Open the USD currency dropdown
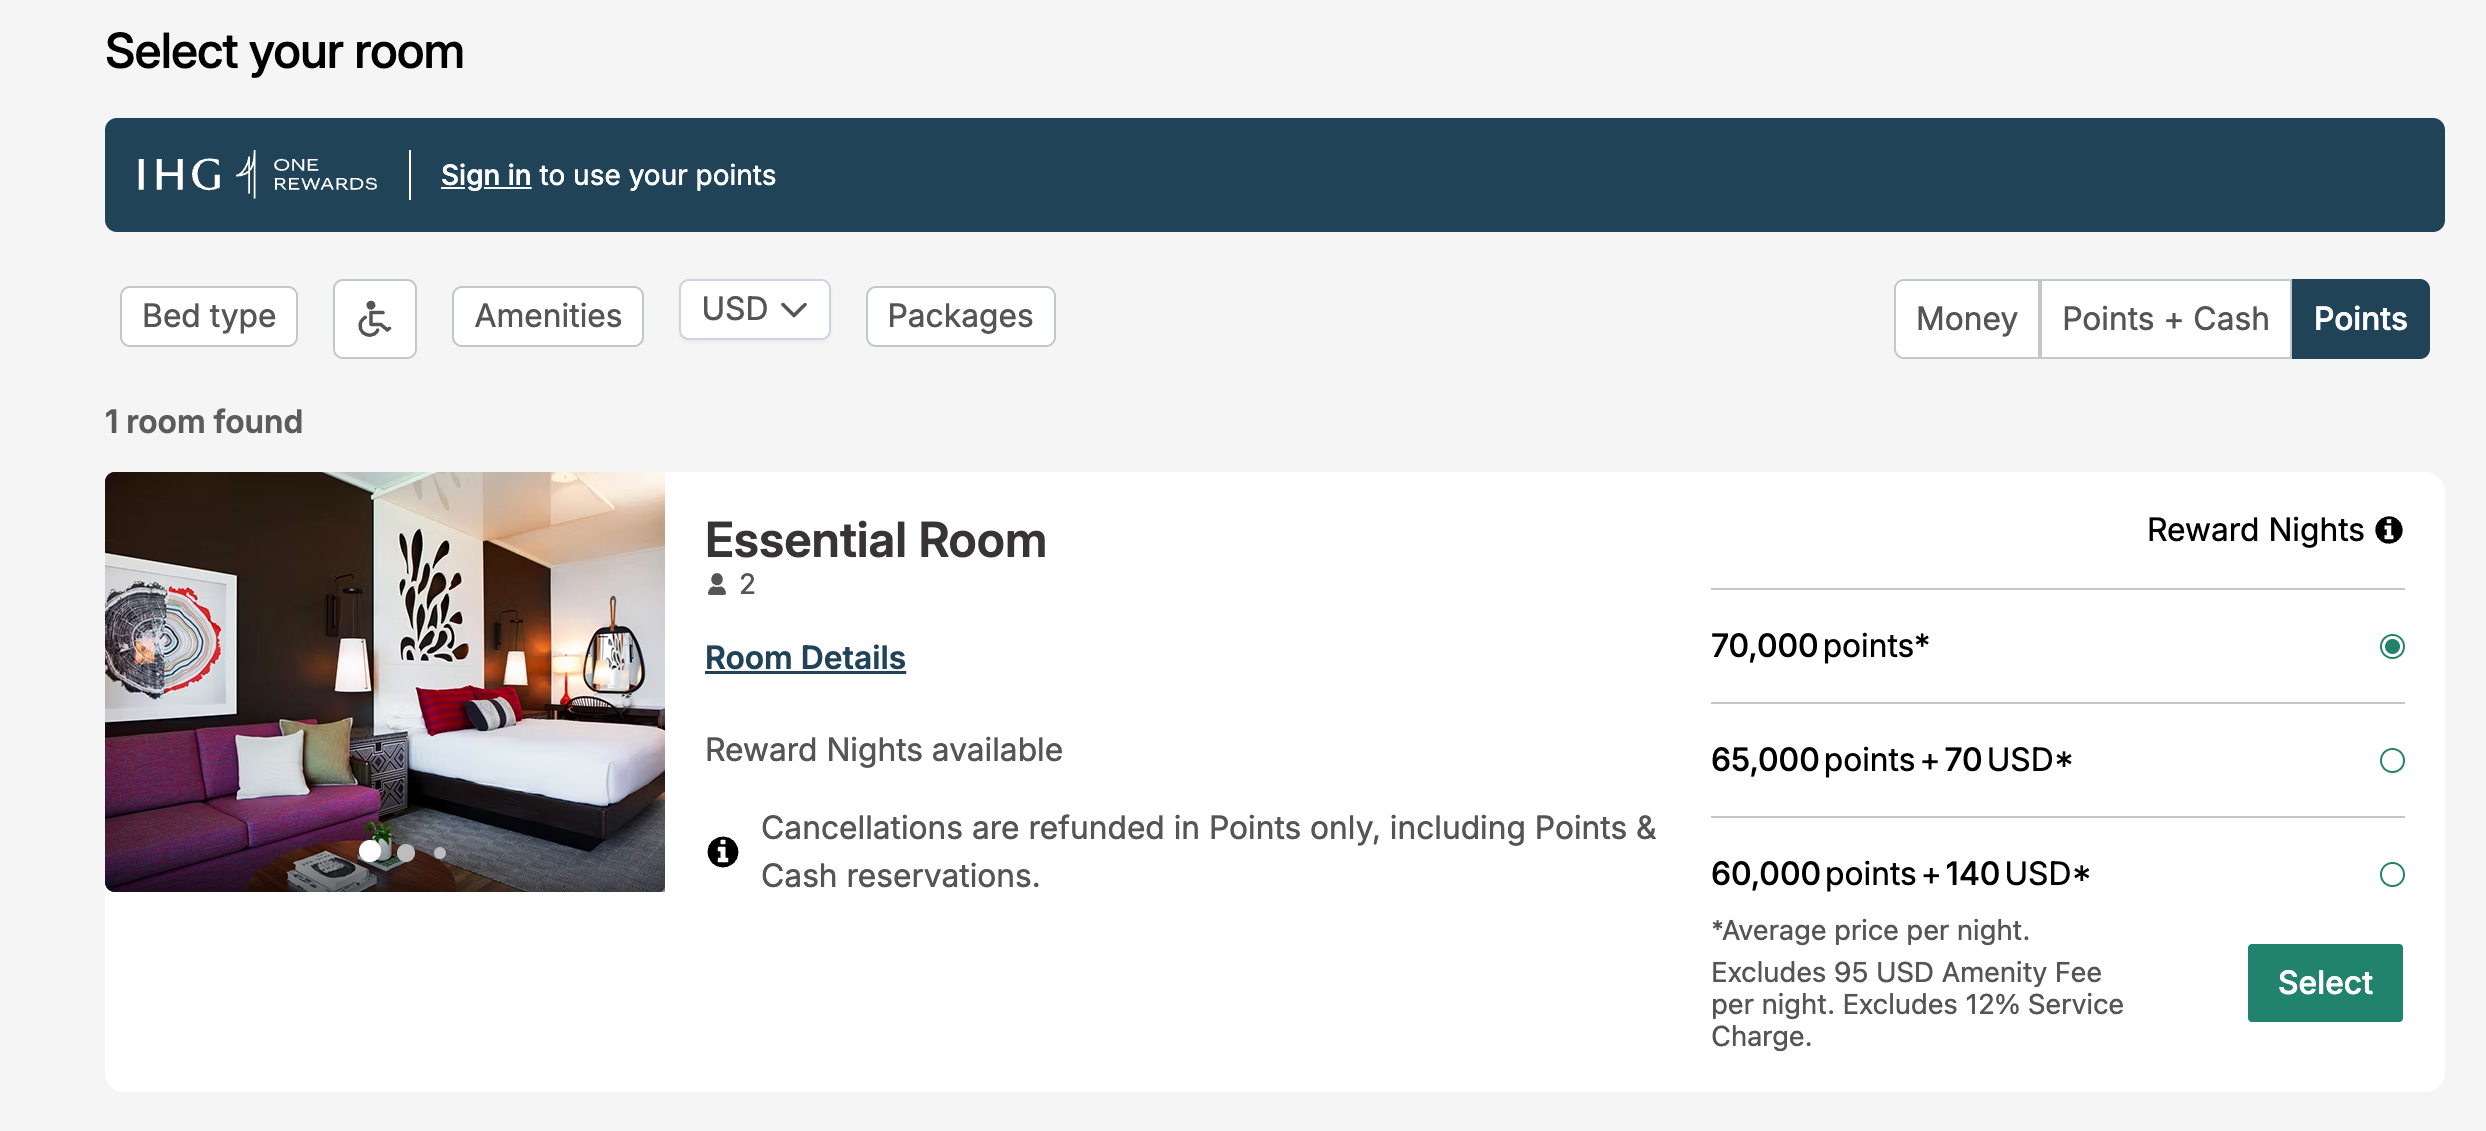 tap(754, 309)
